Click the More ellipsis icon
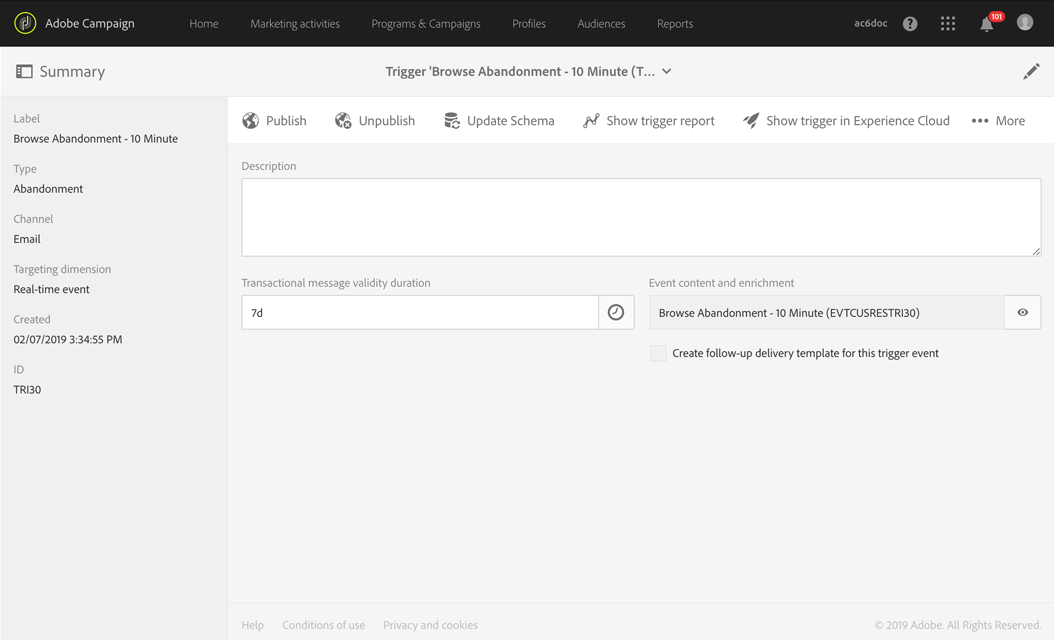 pyautogui.click(x=980, y=120)
